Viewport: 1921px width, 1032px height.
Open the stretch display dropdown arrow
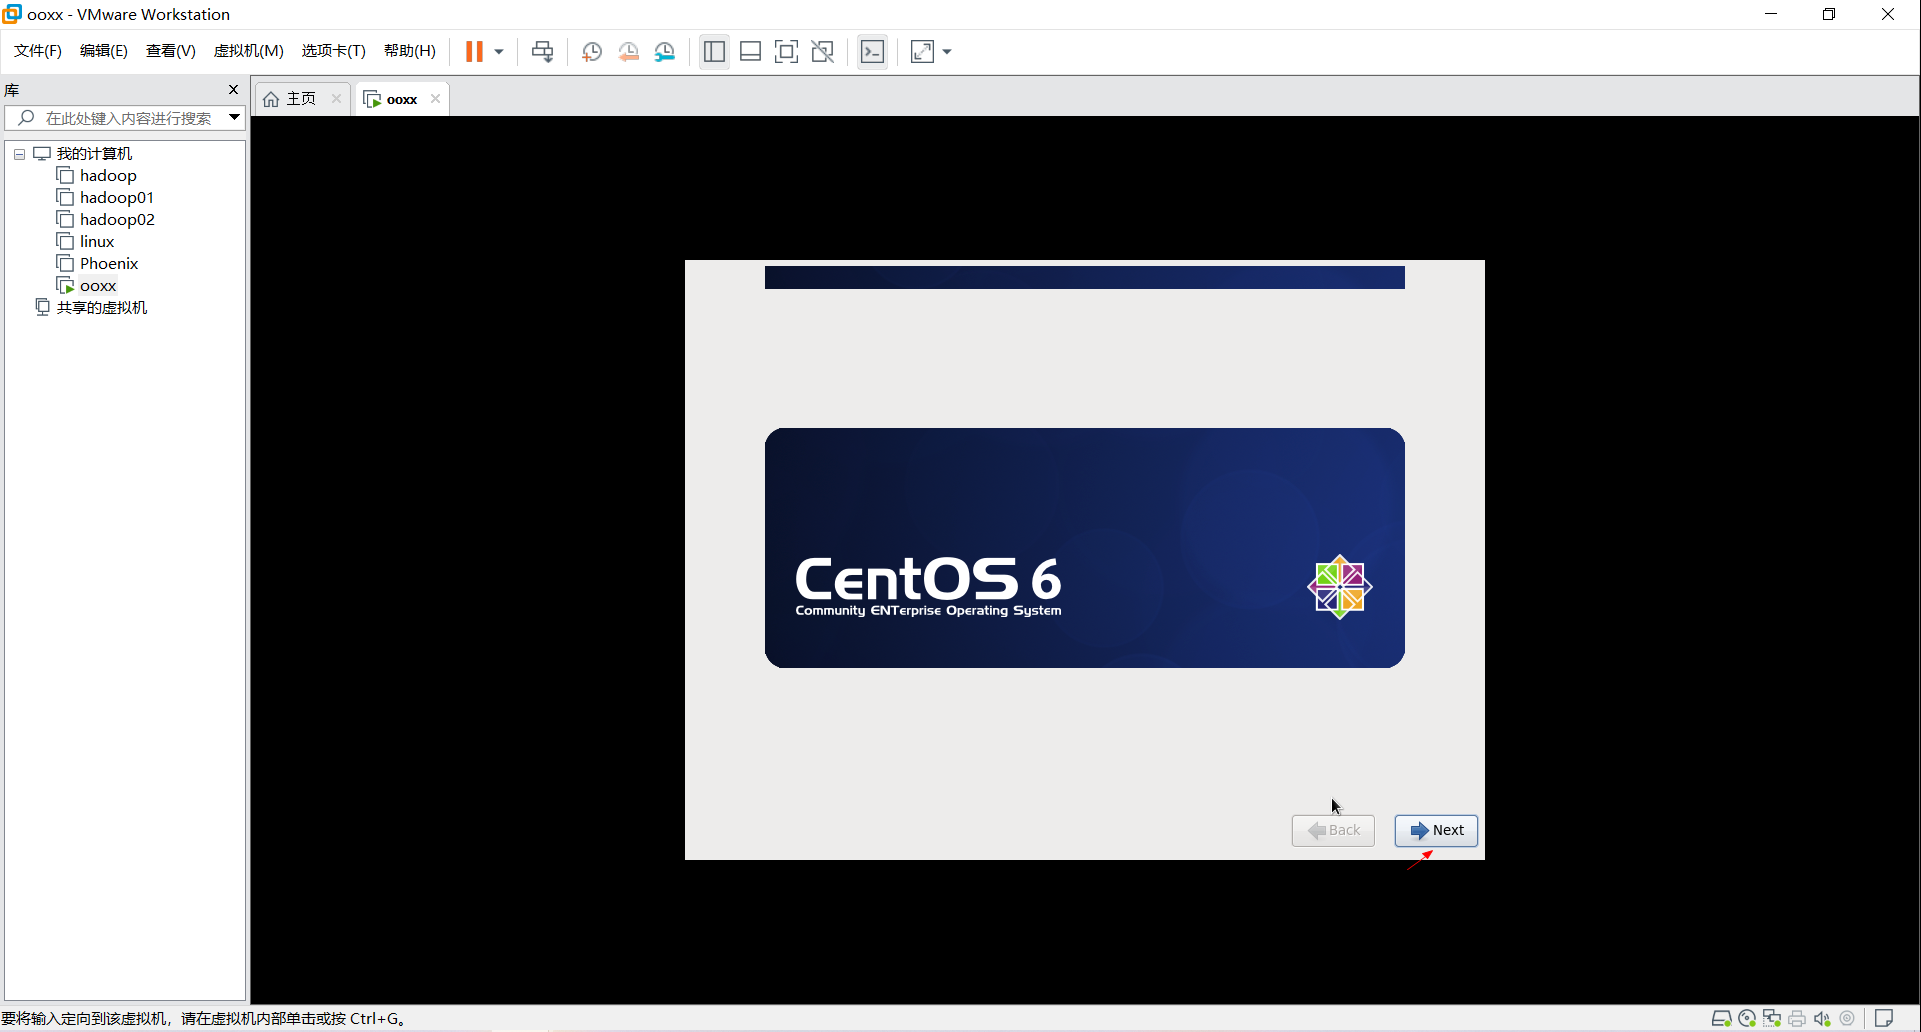tap(947, 52)
